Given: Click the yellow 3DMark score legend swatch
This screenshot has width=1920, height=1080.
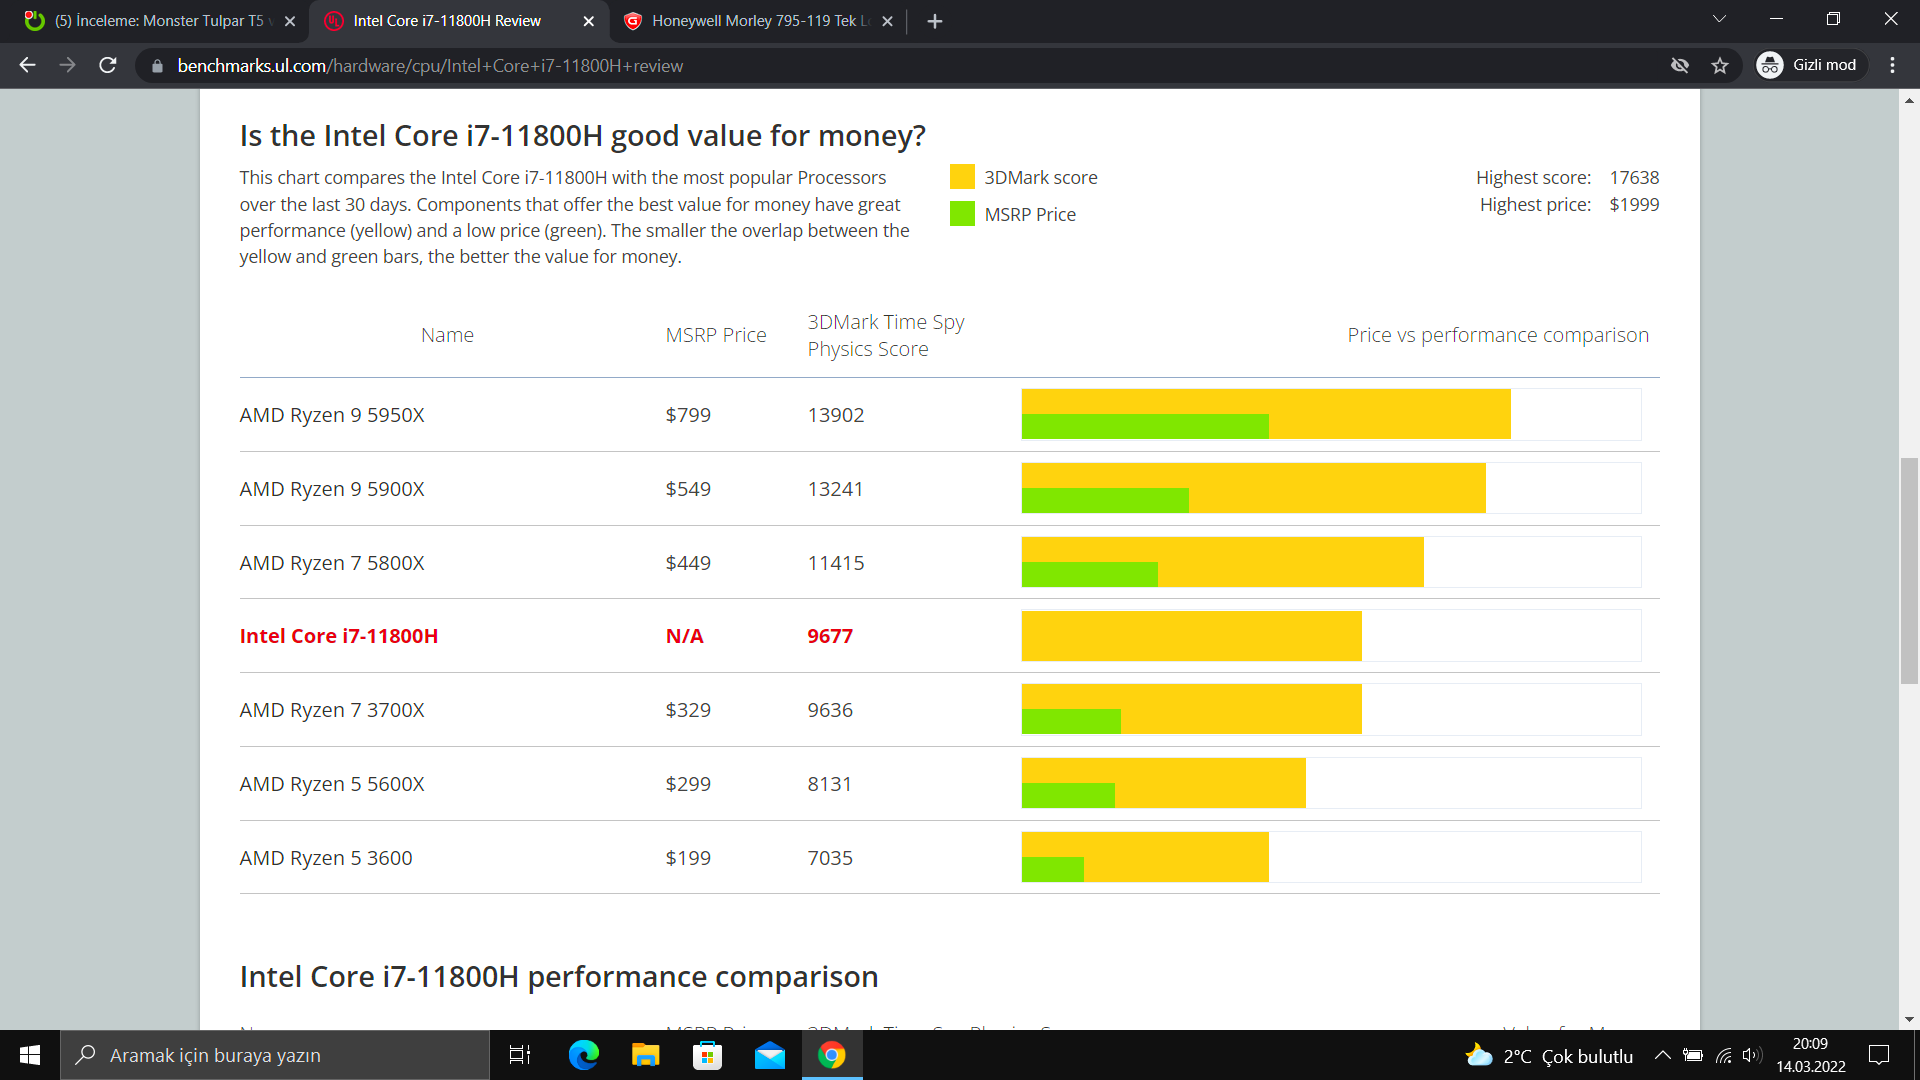Looking at the screenshot, I should (961, 177).
